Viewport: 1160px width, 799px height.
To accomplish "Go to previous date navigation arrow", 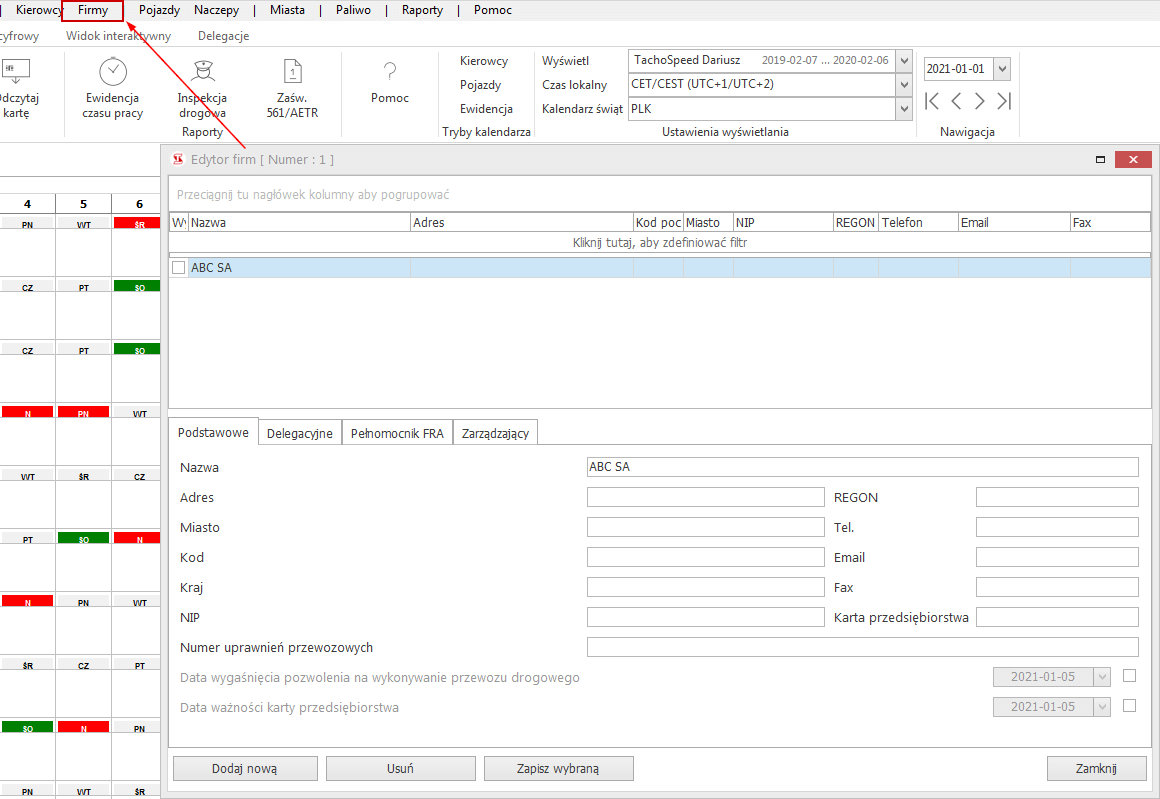I will click(956, 101).
